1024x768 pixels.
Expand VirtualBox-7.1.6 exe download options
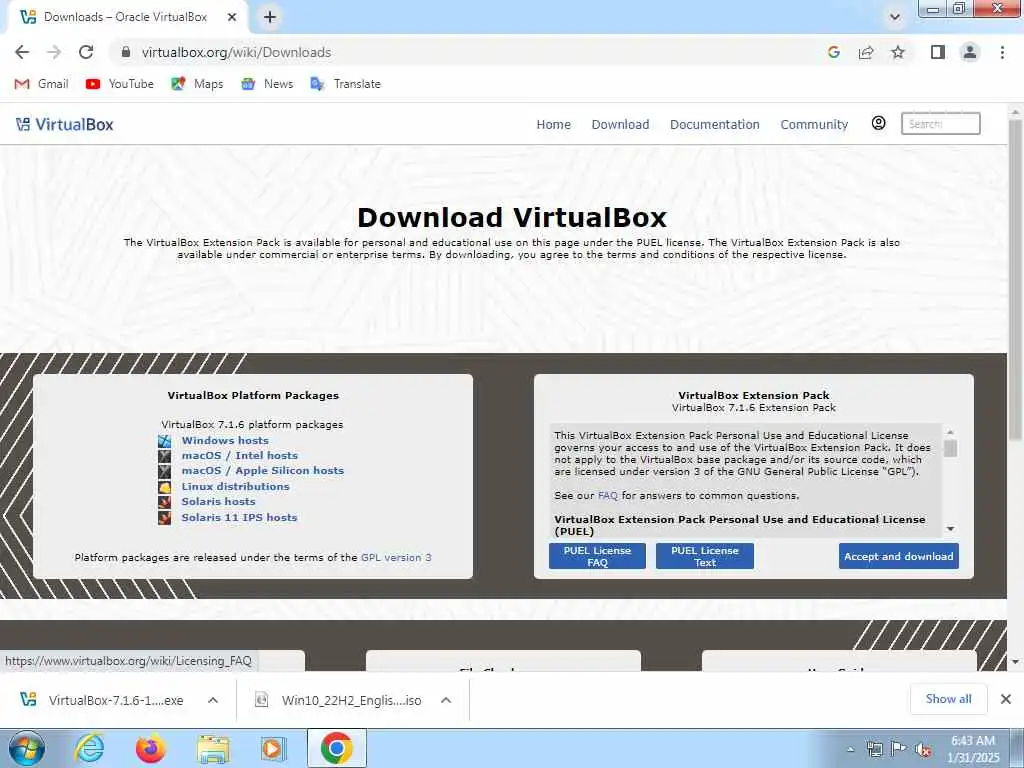click(213, 700)
